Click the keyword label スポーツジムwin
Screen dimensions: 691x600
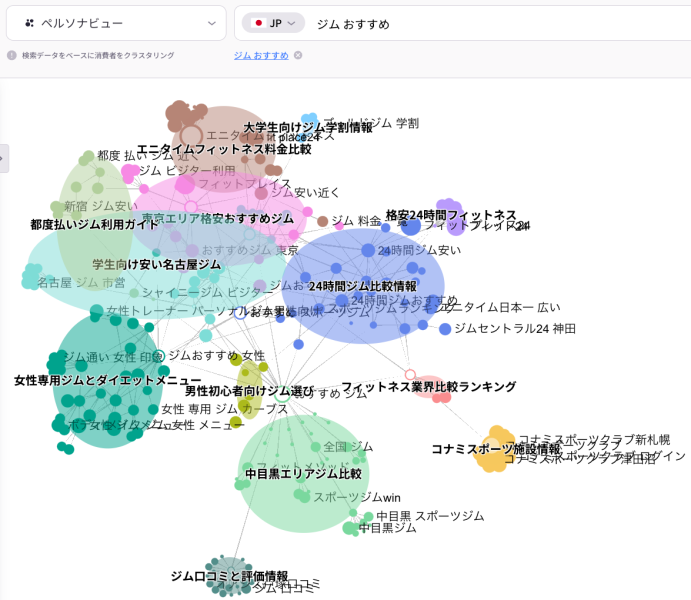coord(357,497)
